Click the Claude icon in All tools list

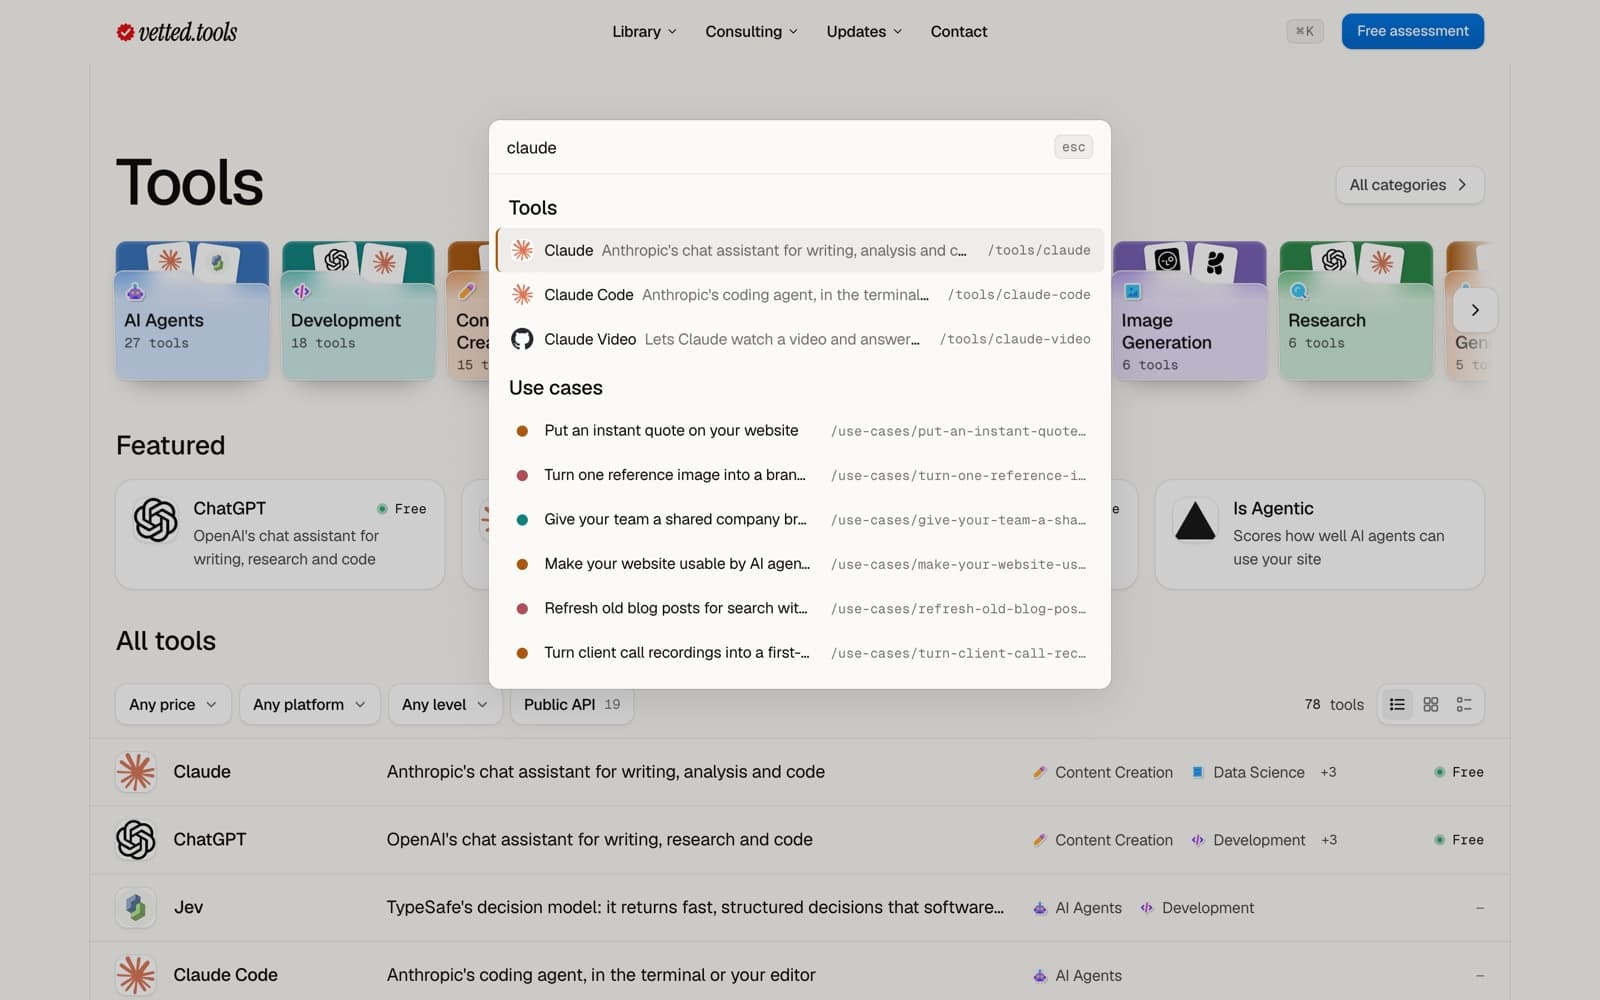click(x=136, y=772)
